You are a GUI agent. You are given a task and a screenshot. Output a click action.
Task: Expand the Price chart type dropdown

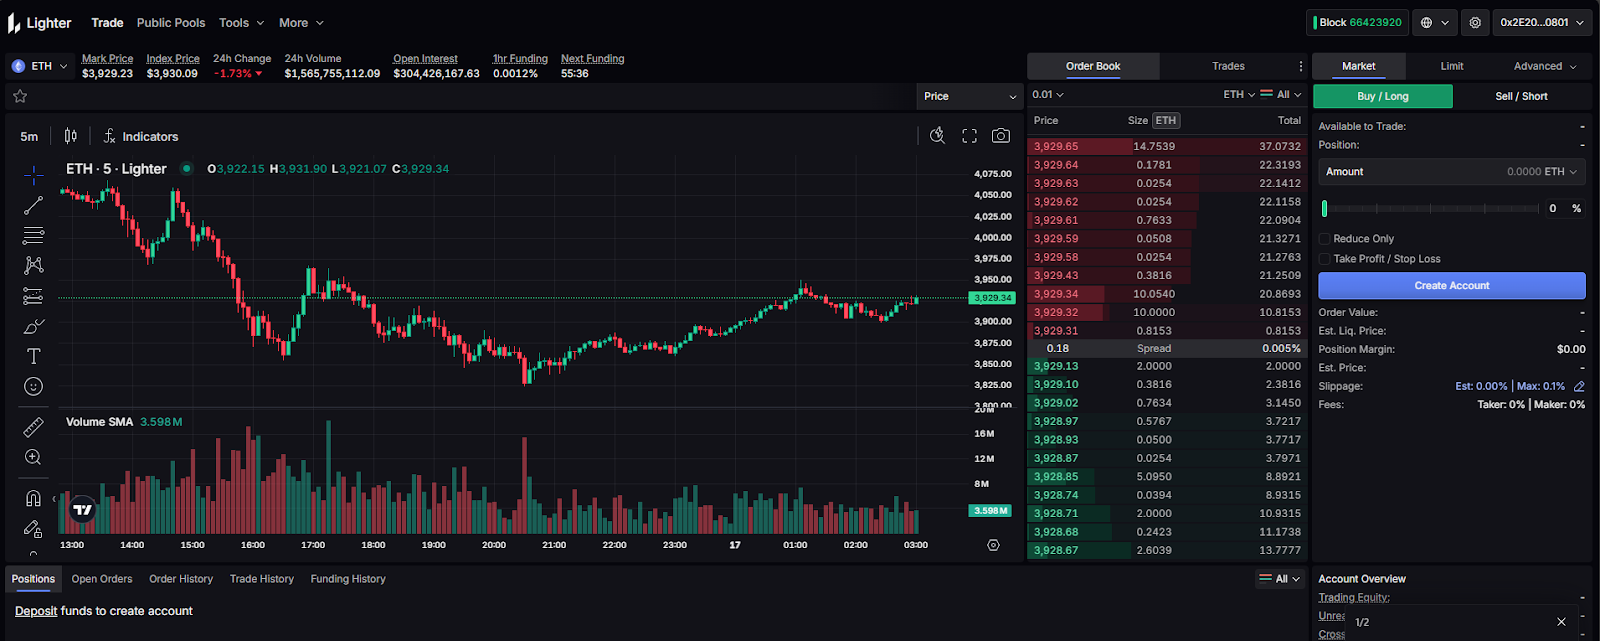coord(968,96)
